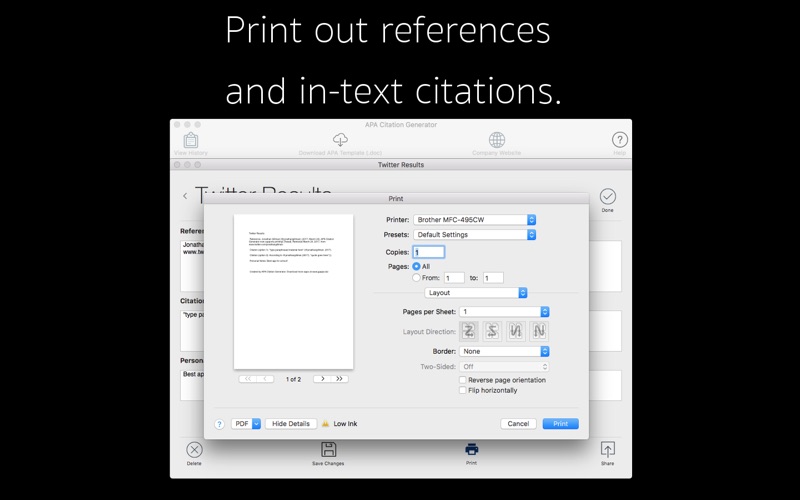Open Printer dropdown Brother MFC-495CW
Viewport: 800px width, 500px height.
[x=474, y=220]
